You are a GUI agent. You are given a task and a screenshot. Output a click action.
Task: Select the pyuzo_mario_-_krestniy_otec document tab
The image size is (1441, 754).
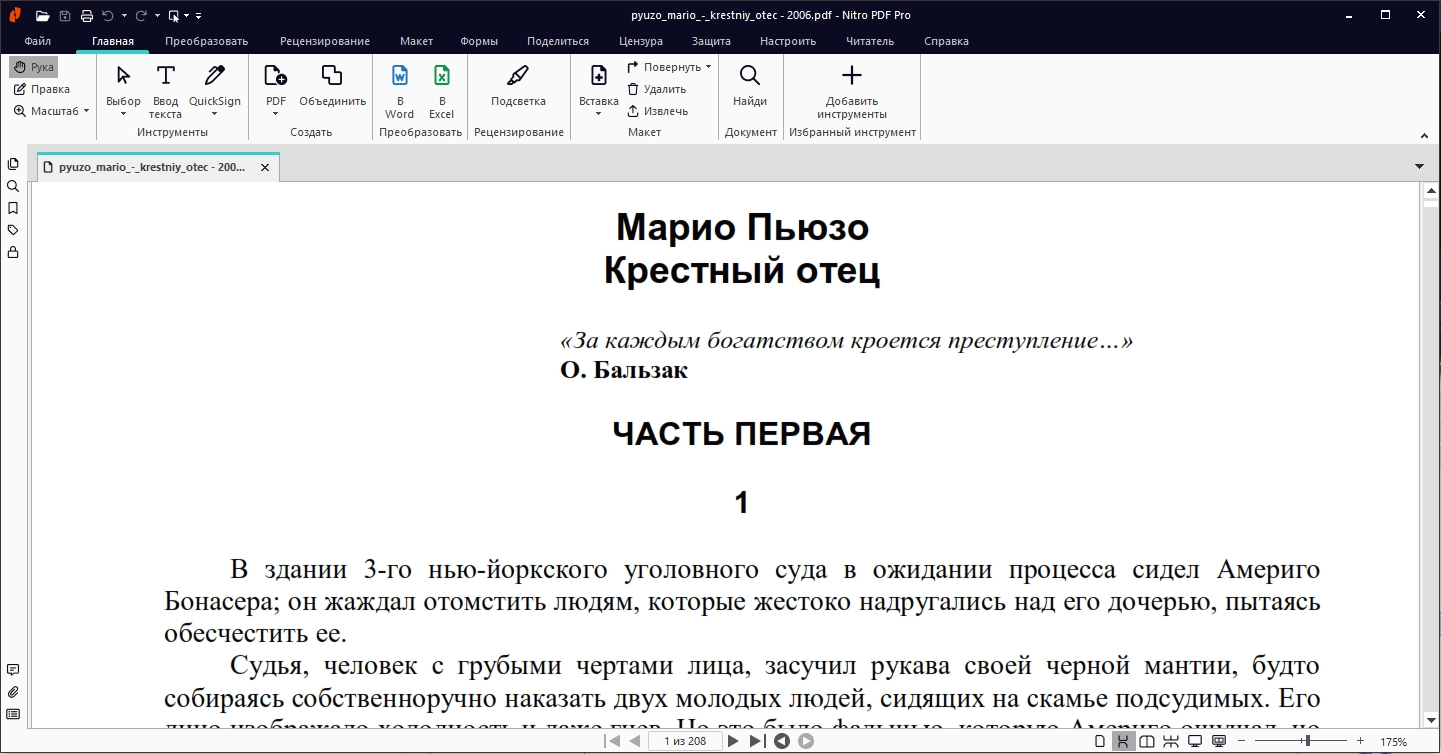point(152,168)
